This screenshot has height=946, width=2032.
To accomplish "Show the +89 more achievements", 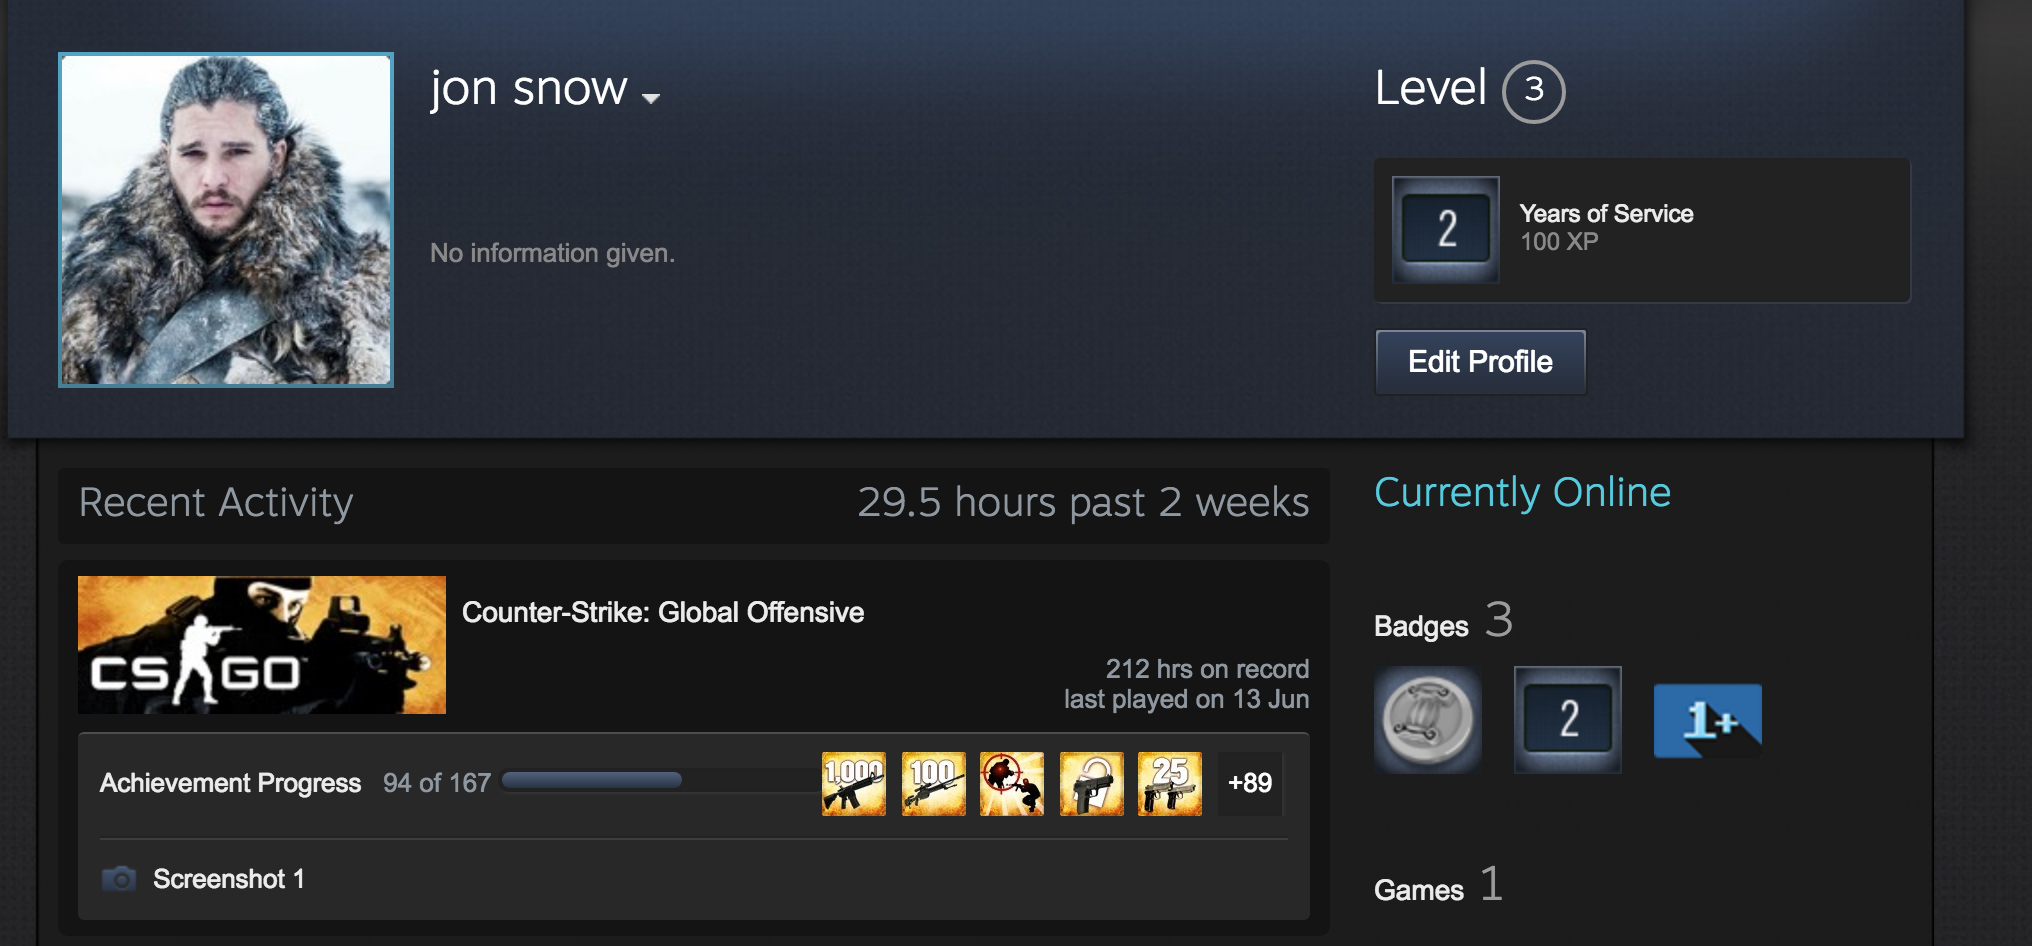I will pyautogui.click(x=1250, y=783).
